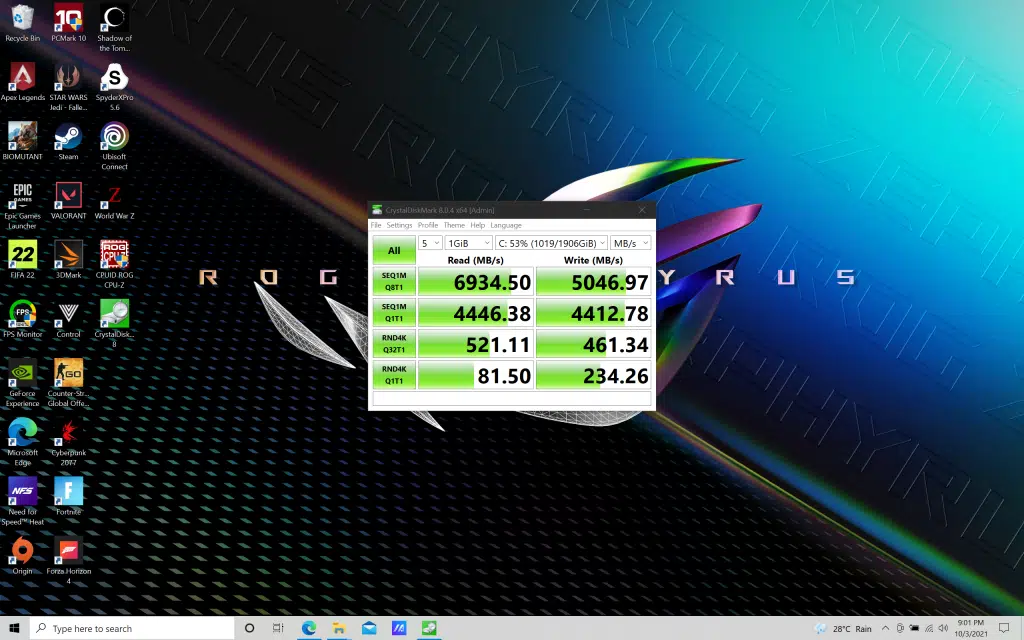Click the FIFA 22 desktop icon
This screenshot has height=640, width=1024.
click(x=22, y=260)
